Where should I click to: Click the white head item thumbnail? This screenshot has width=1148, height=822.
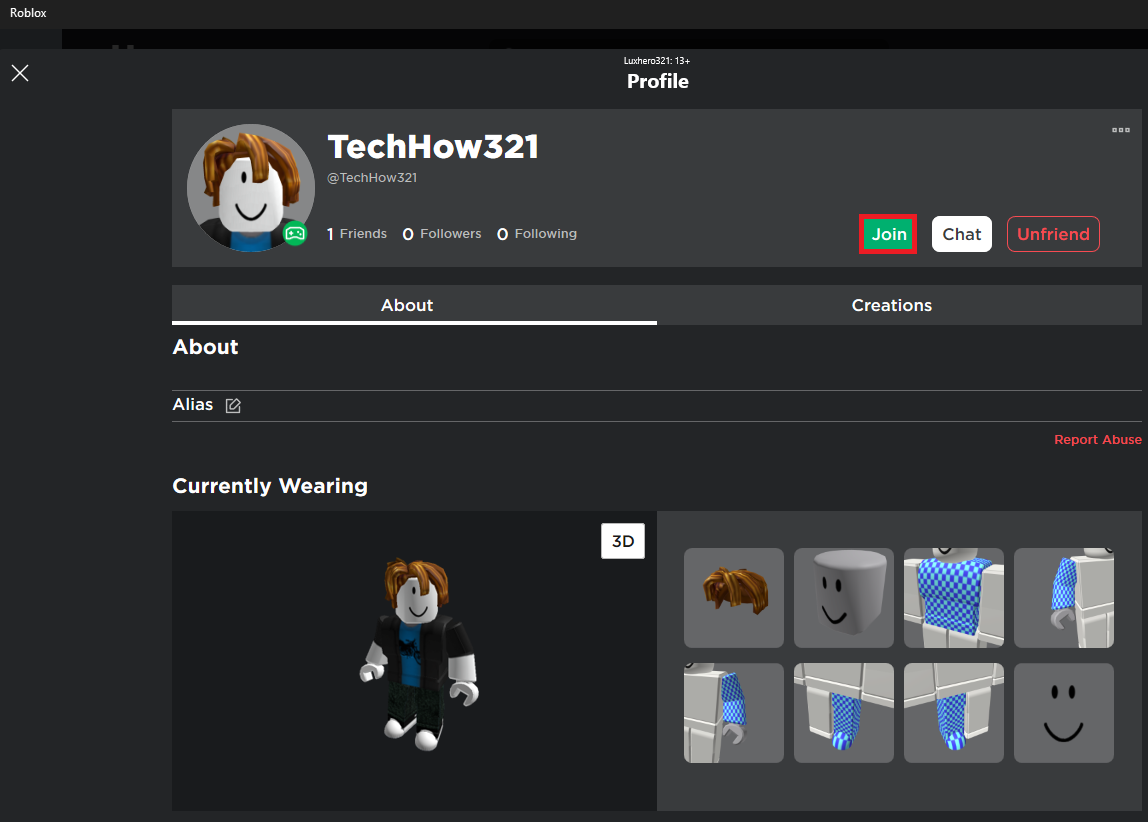(x=843, y=598)
